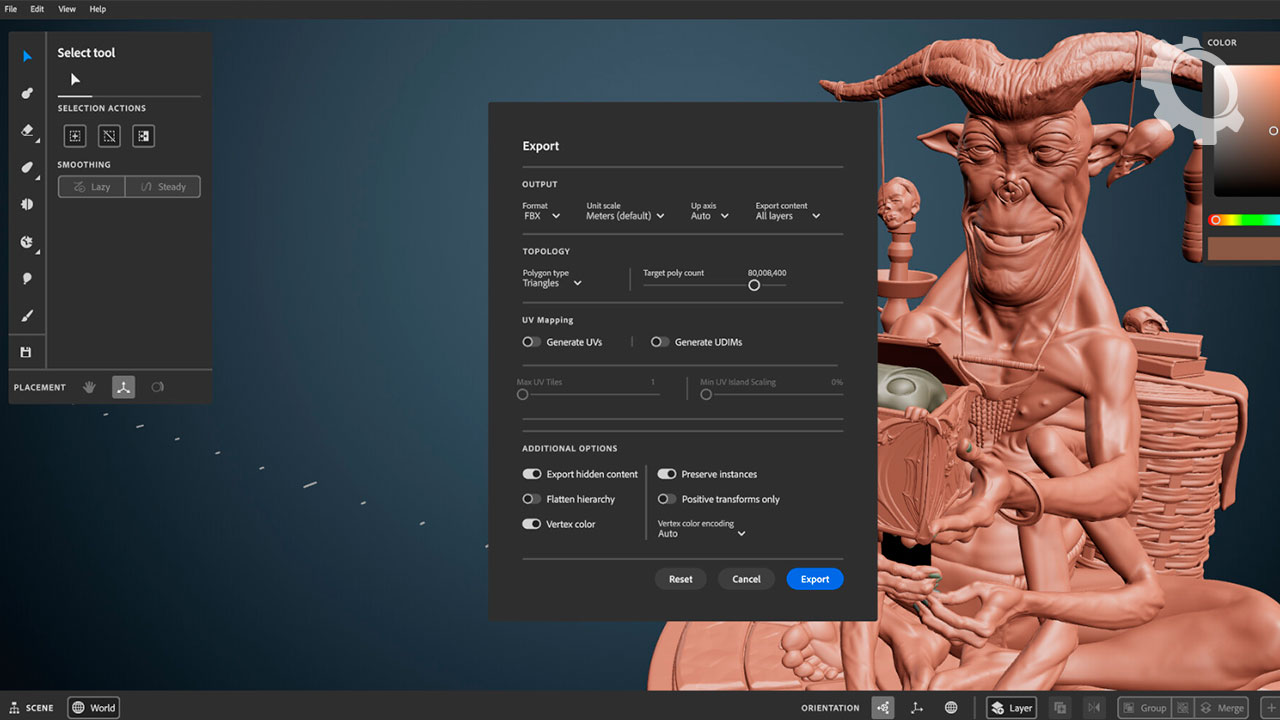Click the blue Export button
Screen dimensions: 1280x720
(814, 579)
